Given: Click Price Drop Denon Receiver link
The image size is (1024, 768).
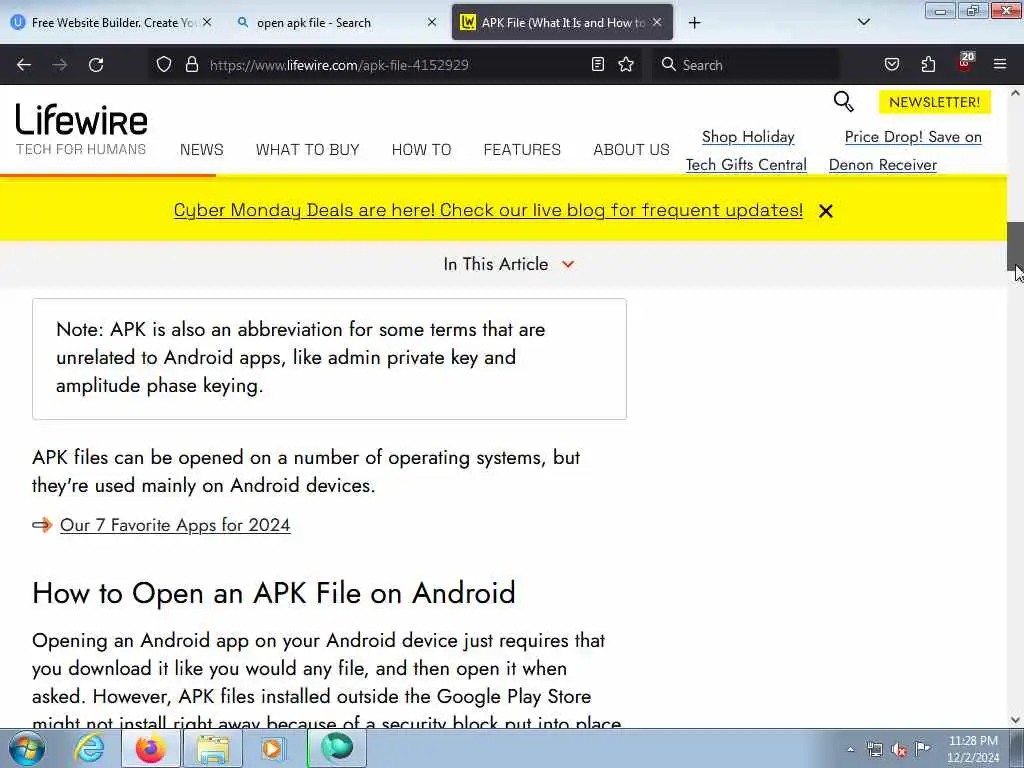Looking at the screenshot, I should coord(905,151).
